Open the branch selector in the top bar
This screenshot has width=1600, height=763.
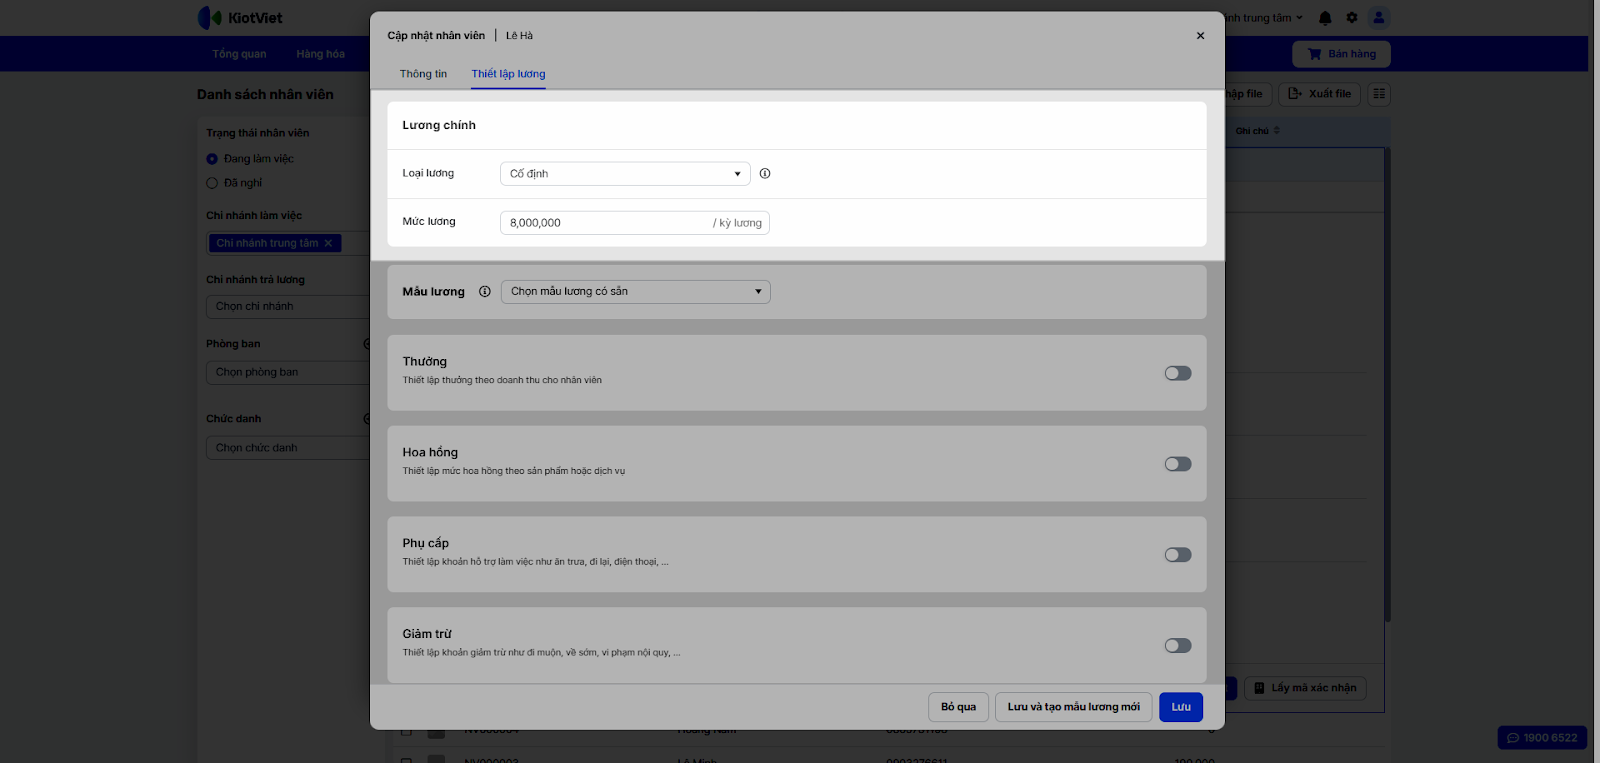(x=1265, y=18)
